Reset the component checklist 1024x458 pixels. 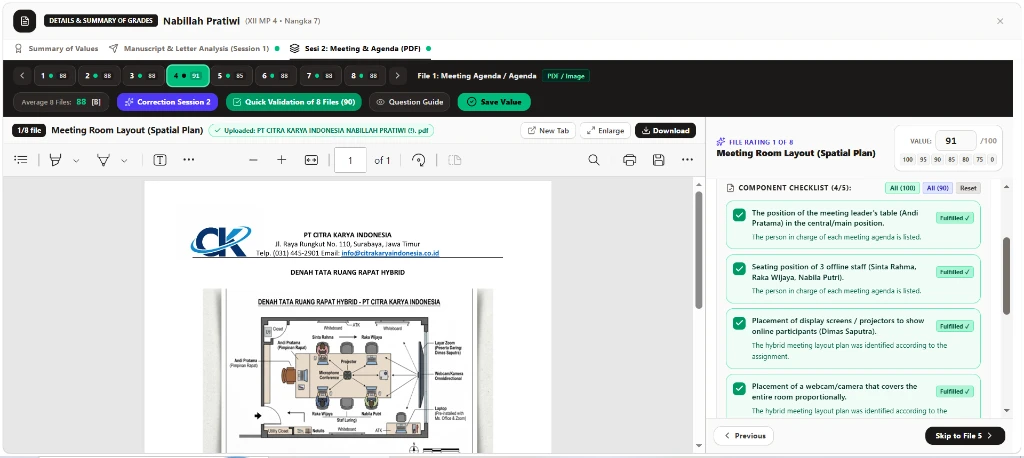(x=968, y=188)
